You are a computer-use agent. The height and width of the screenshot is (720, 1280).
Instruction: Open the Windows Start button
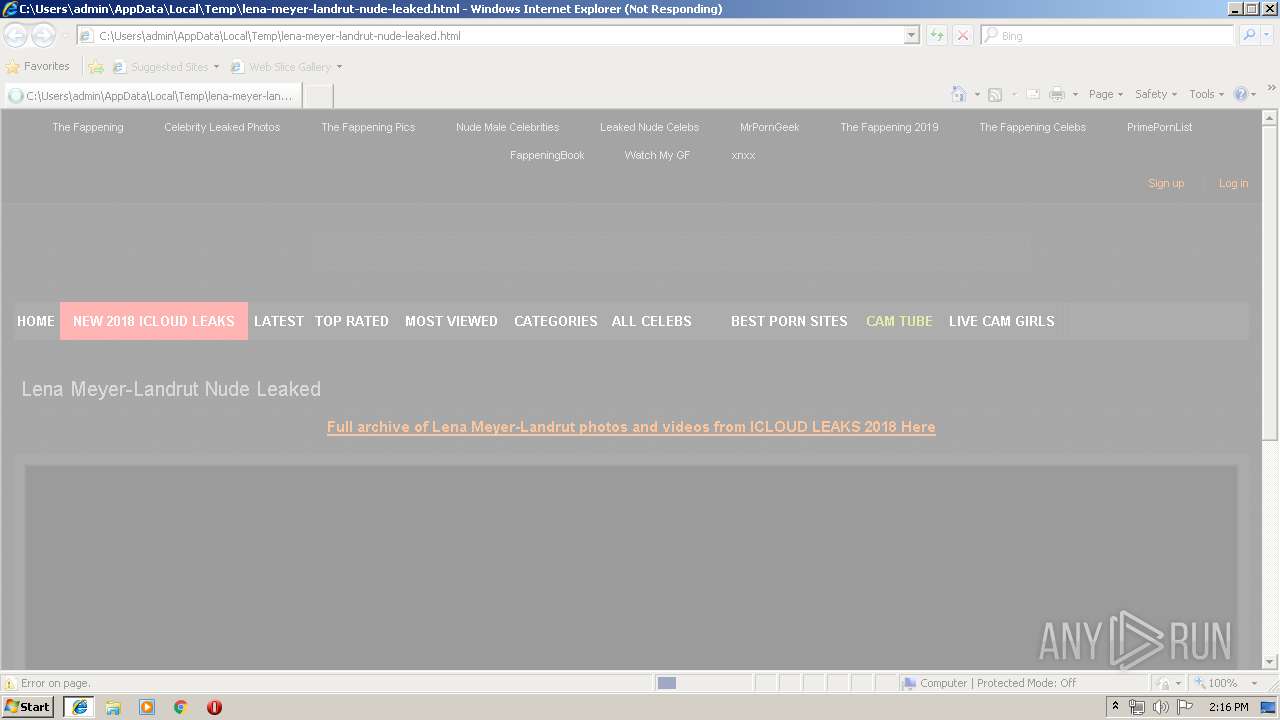click(28, 707)
